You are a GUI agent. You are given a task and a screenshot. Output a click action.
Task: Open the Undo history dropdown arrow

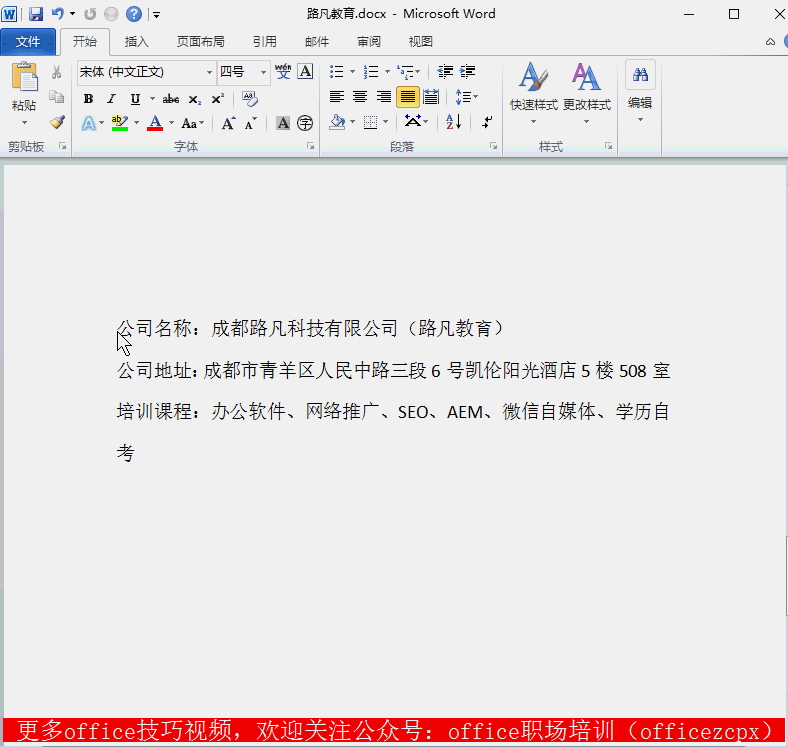72,14
